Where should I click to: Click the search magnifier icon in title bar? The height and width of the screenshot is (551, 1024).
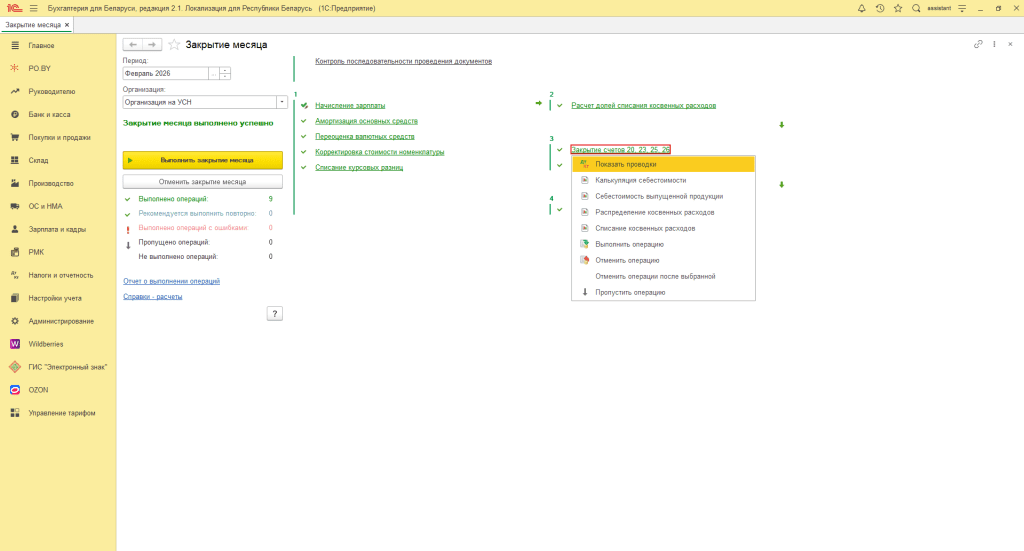pyautogui.click(x=915, y=8)
